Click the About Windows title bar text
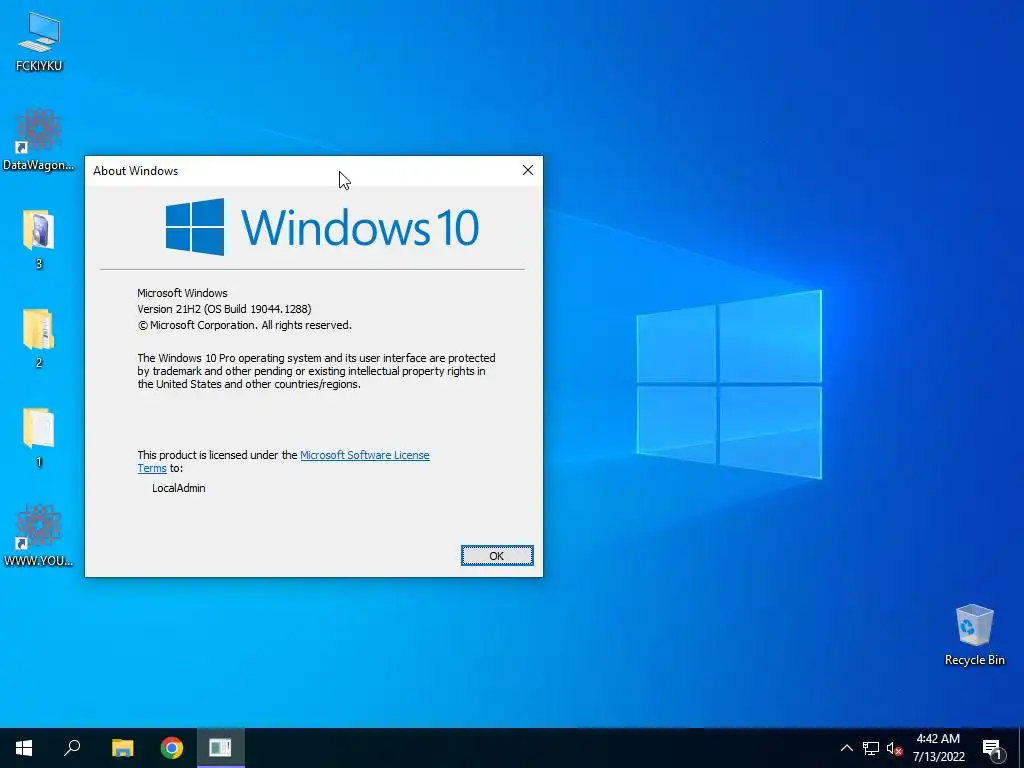This screenshot has height=768, width=1024. 135,171
